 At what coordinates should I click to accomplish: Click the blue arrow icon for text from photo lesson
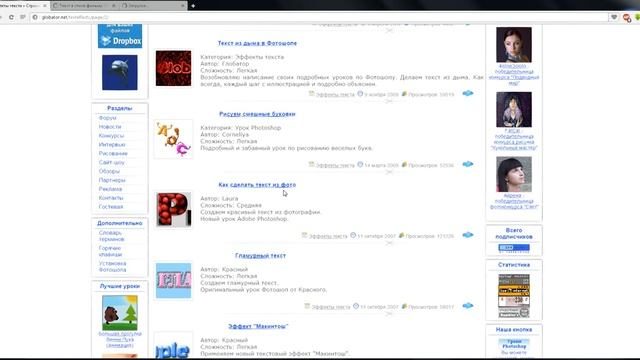point(468,235)
